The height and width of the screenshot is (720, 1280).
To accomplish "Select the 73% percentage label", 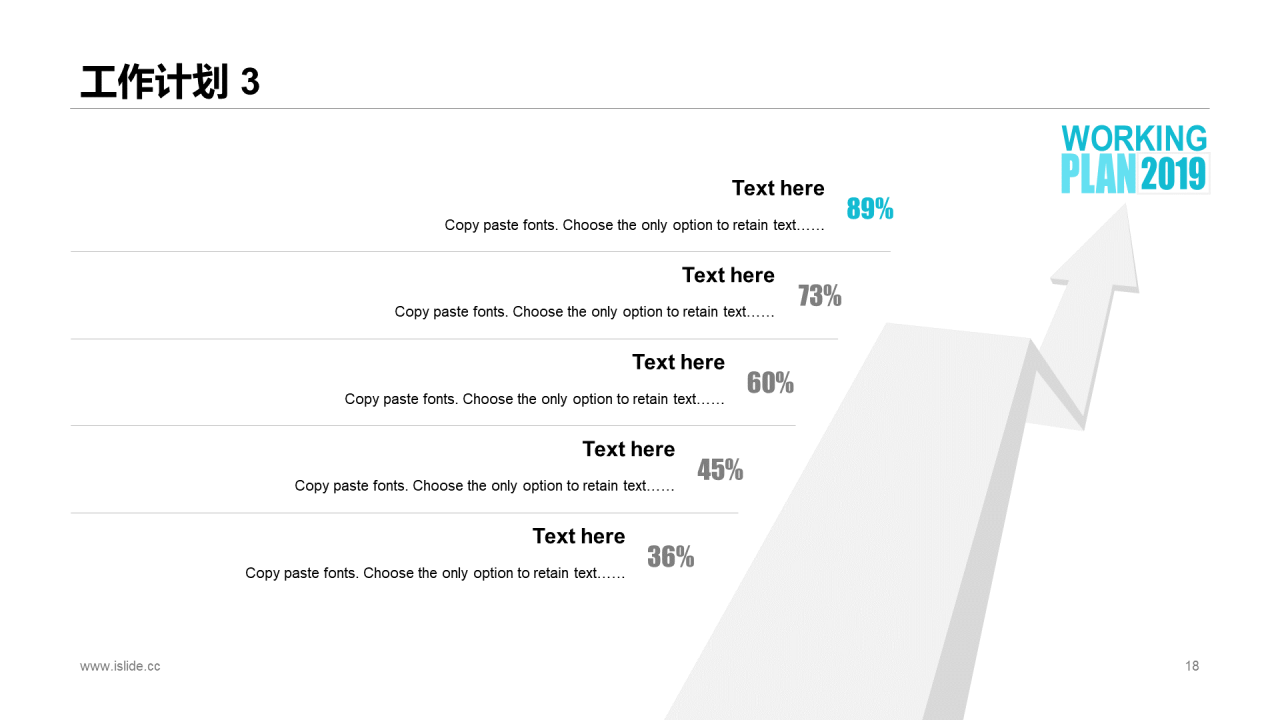I will coord(820,295).
